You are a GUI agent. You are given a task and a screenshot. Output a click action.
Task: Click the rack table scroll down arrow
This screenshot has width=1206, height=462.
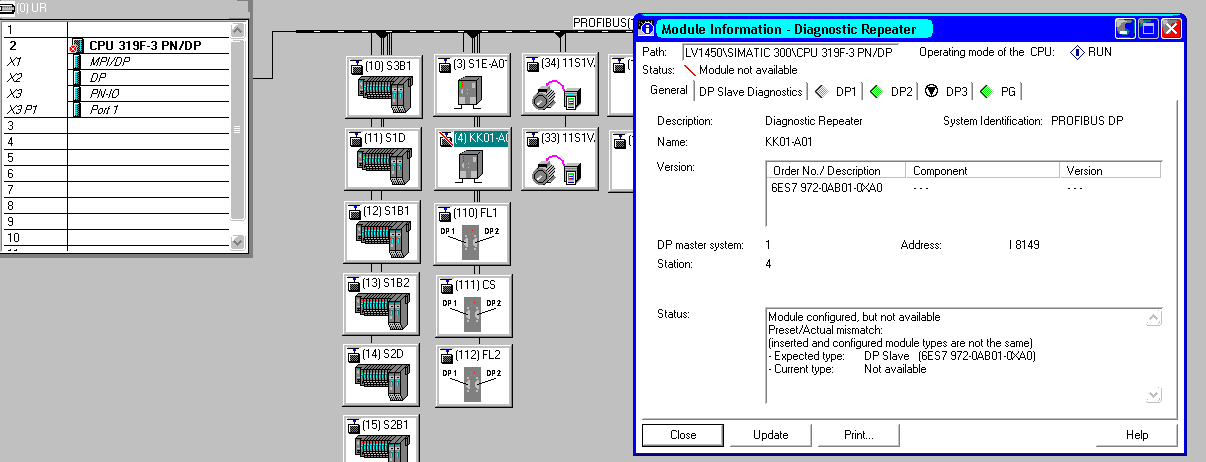[237, 242]
